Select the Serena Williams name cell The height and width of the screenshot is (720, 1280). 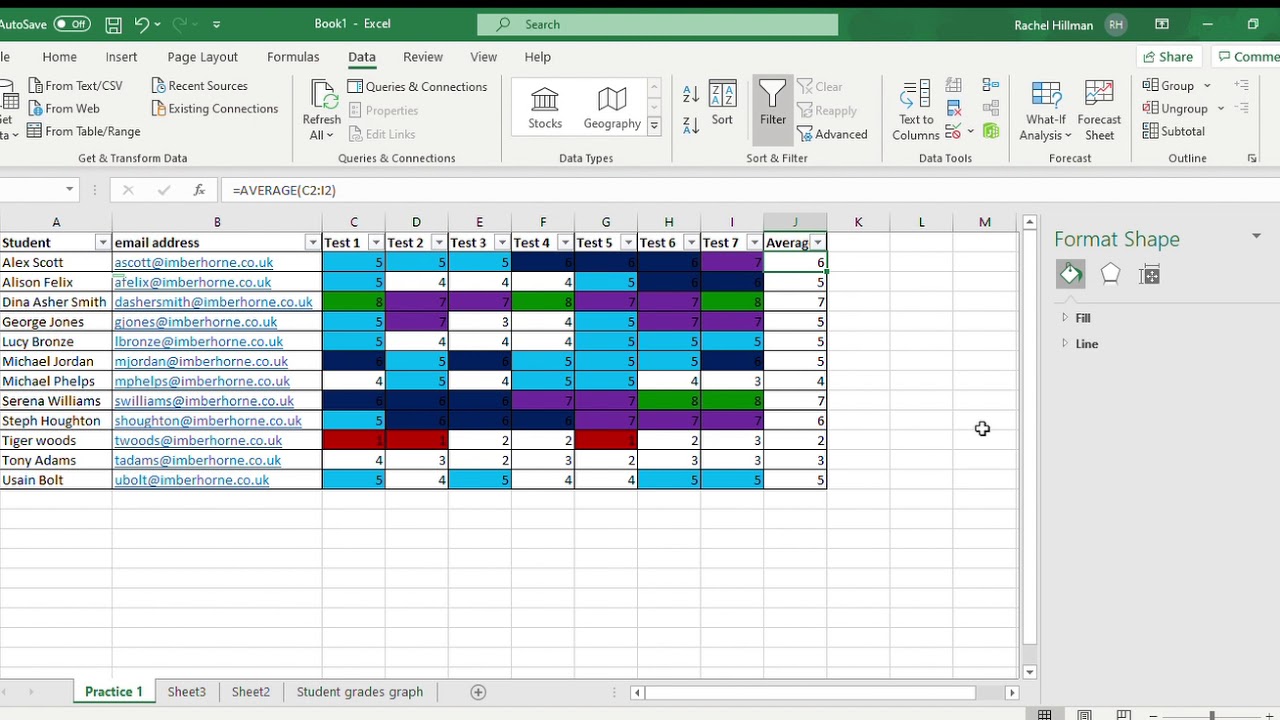click(x=56, y=401)
